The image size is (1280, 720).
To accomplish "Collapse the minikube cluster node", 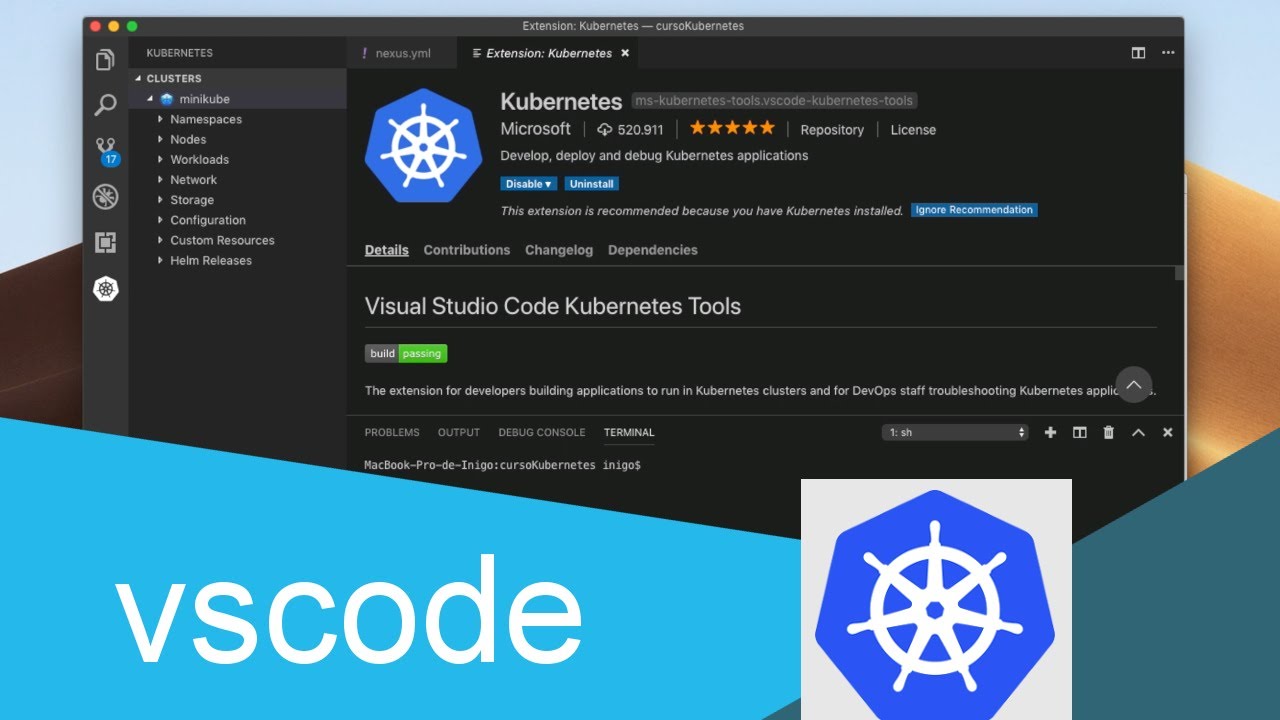I will point(150,99).
